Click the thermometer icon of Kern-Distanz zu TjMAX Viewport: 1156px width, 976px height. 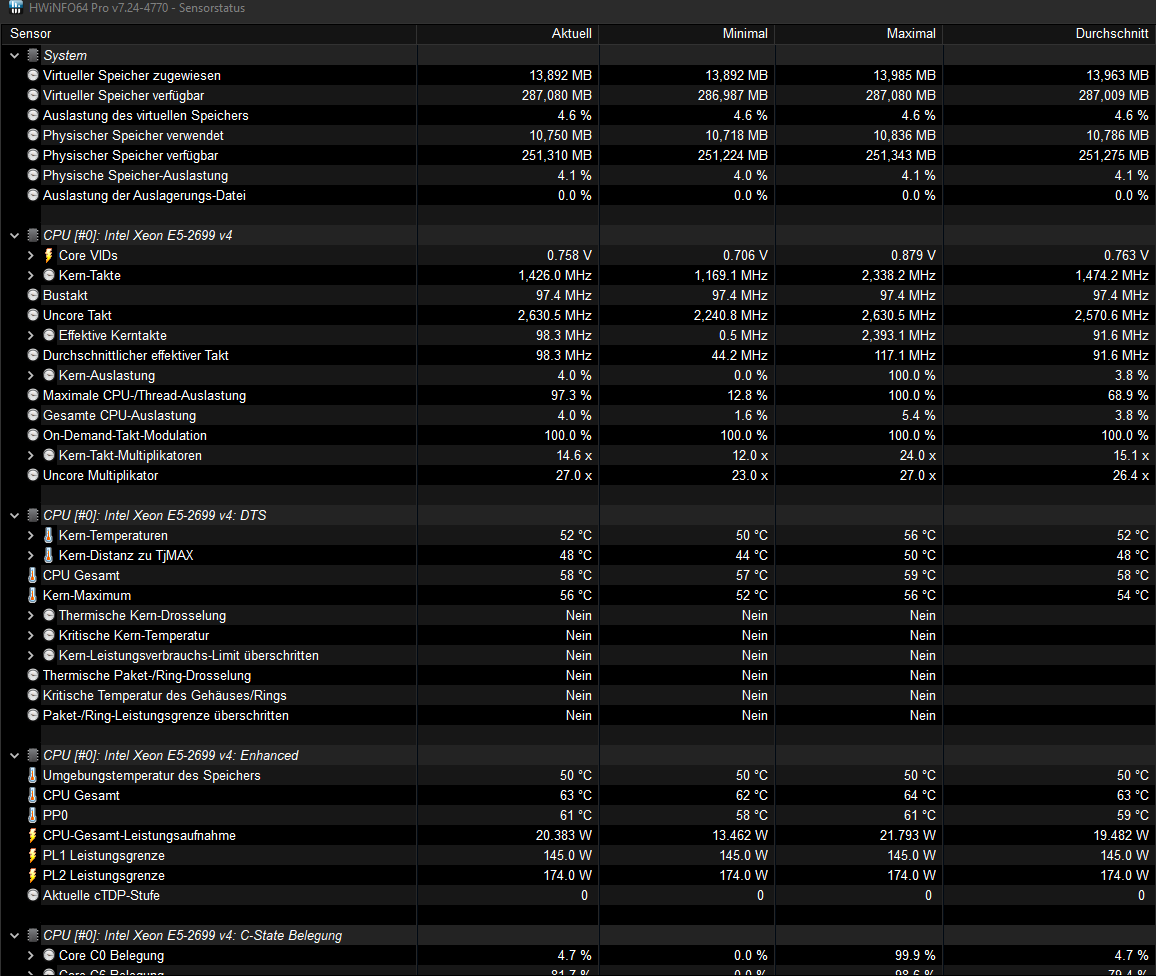49,555
